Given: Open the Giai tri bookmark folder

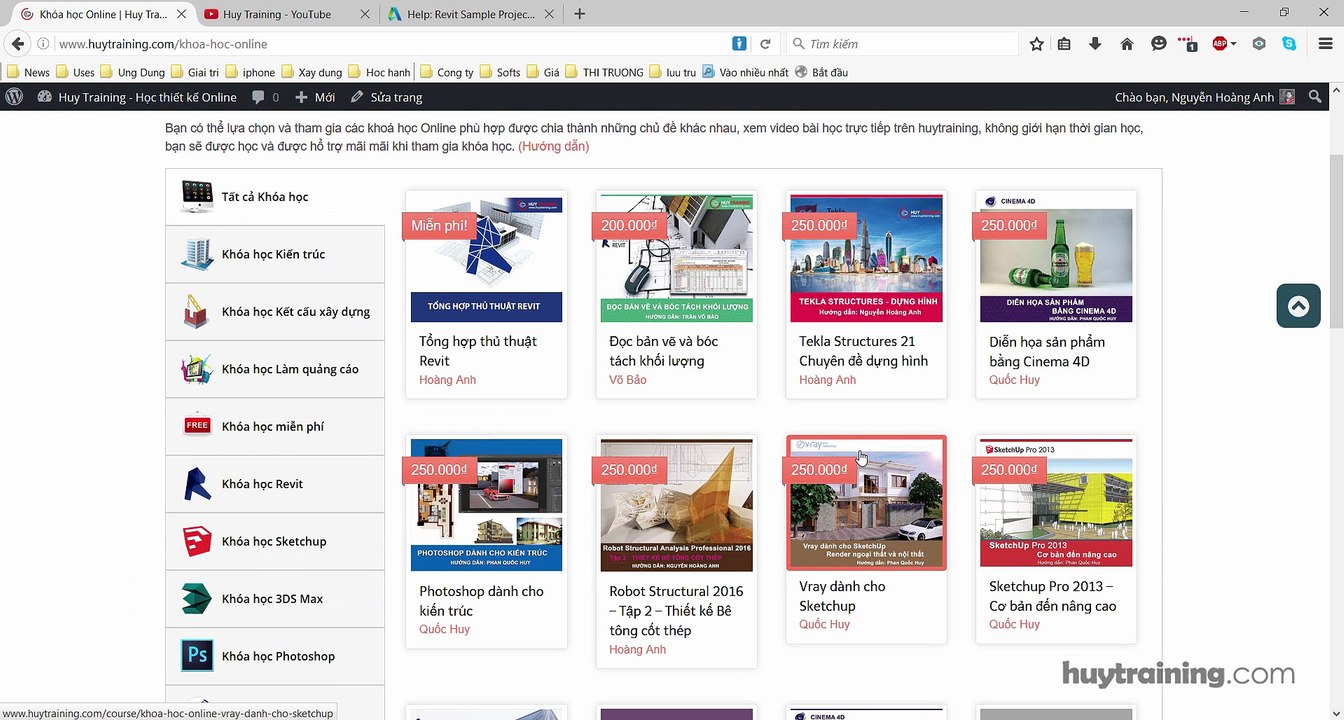Looking at the screenshot, I should (x=195, y=72).
